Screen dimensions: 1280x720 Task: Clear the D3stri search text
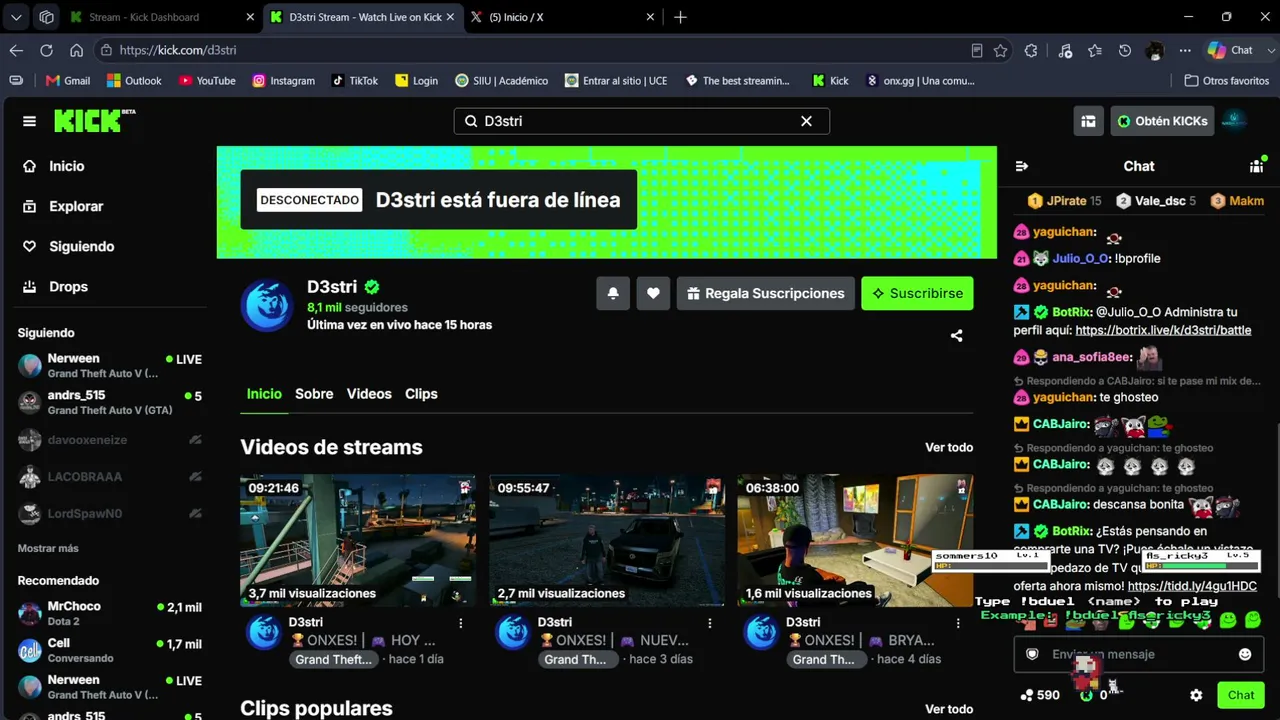[x=806, y=121]
